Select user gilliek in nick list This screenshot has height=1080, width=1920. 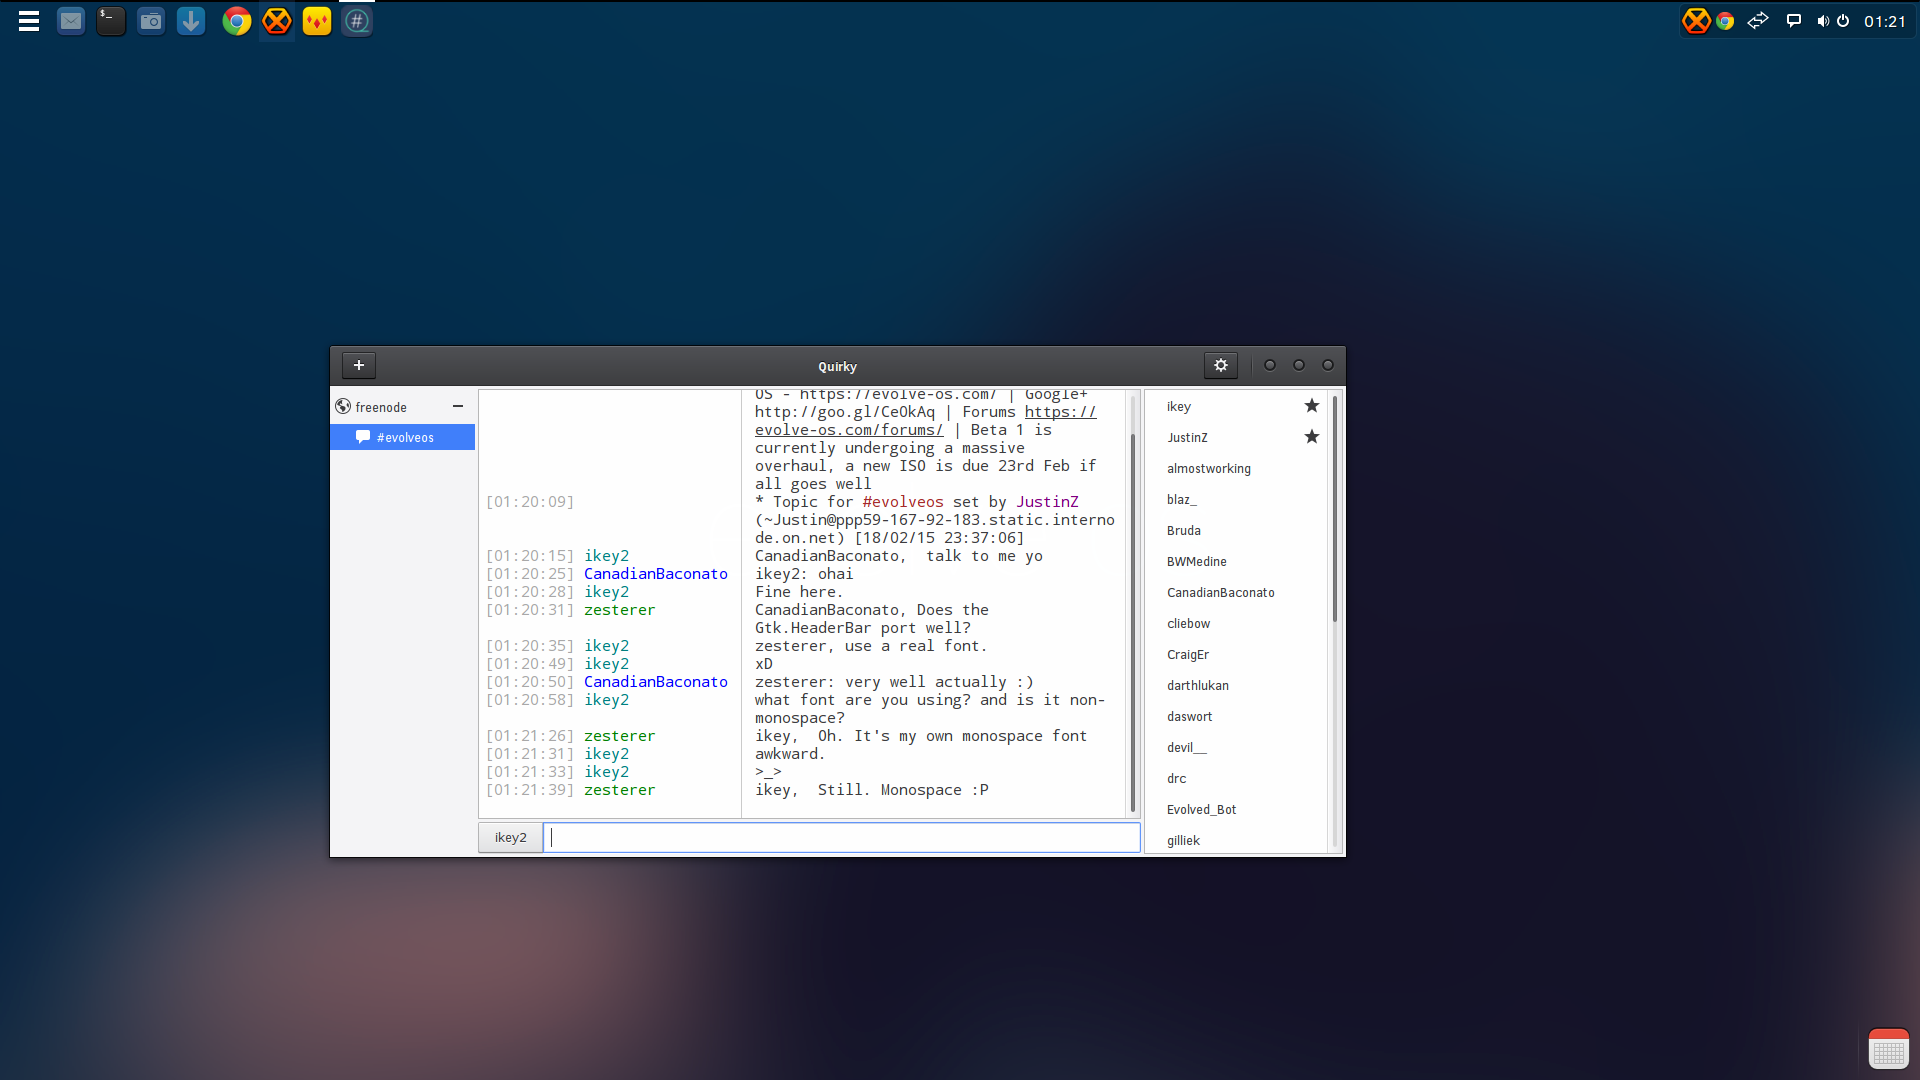pos(1235,840)
